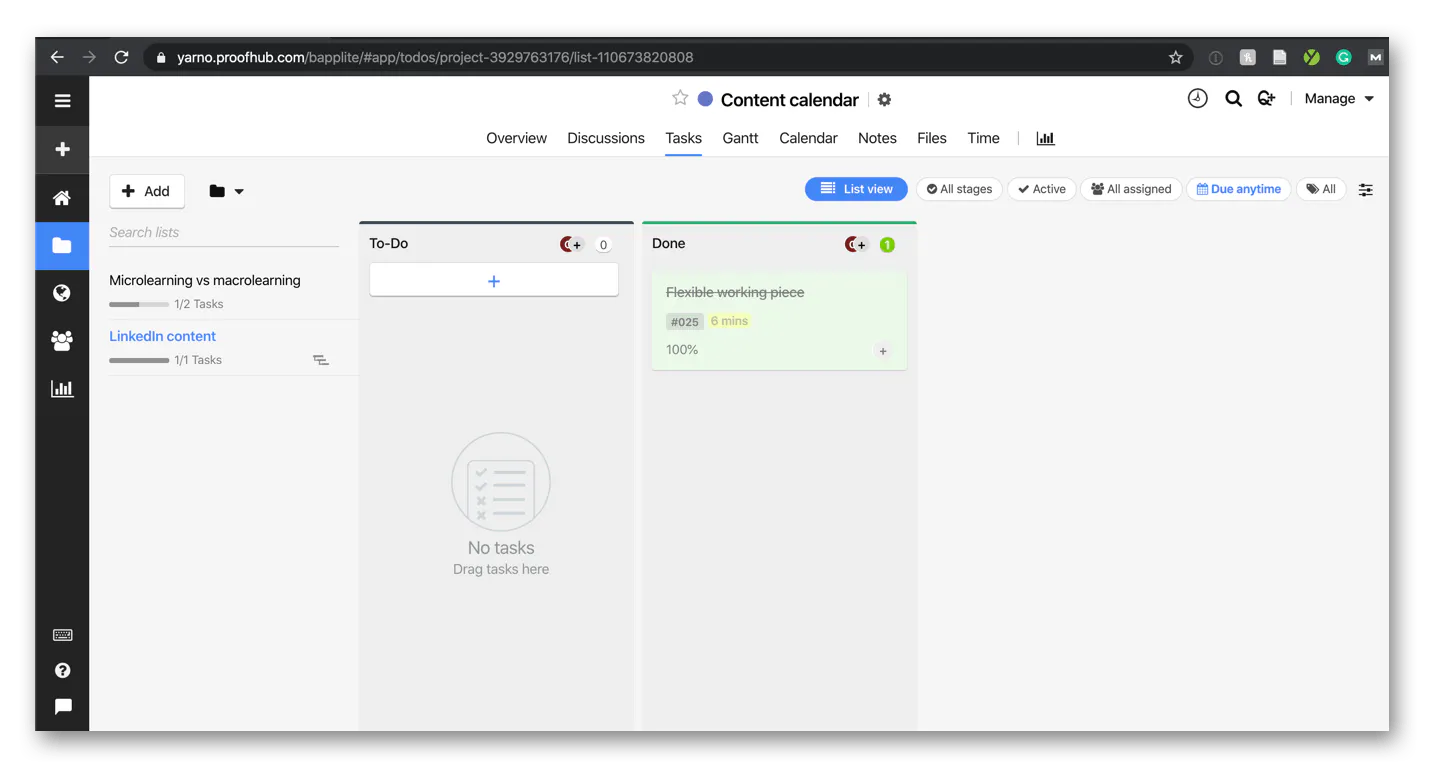Add a task with plus in To-Do column
Viewport: 1441px width, 771px height.
494,281
